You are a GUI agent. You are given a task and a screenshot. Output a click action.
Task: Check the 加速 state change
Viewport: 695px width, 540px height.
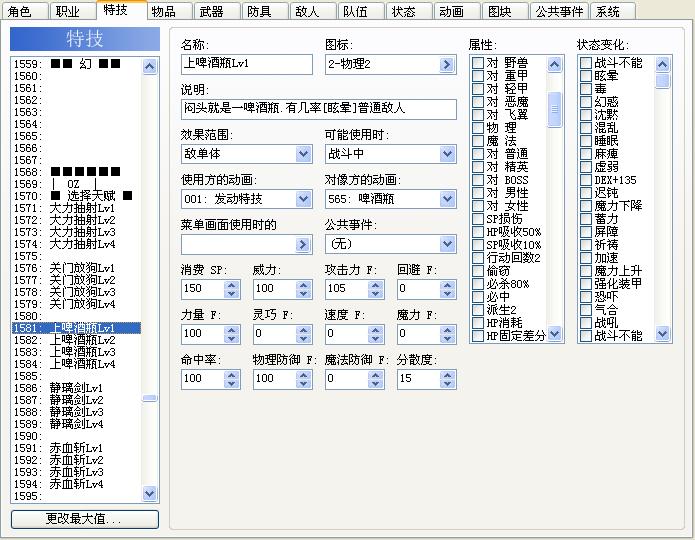pos(586,258)
